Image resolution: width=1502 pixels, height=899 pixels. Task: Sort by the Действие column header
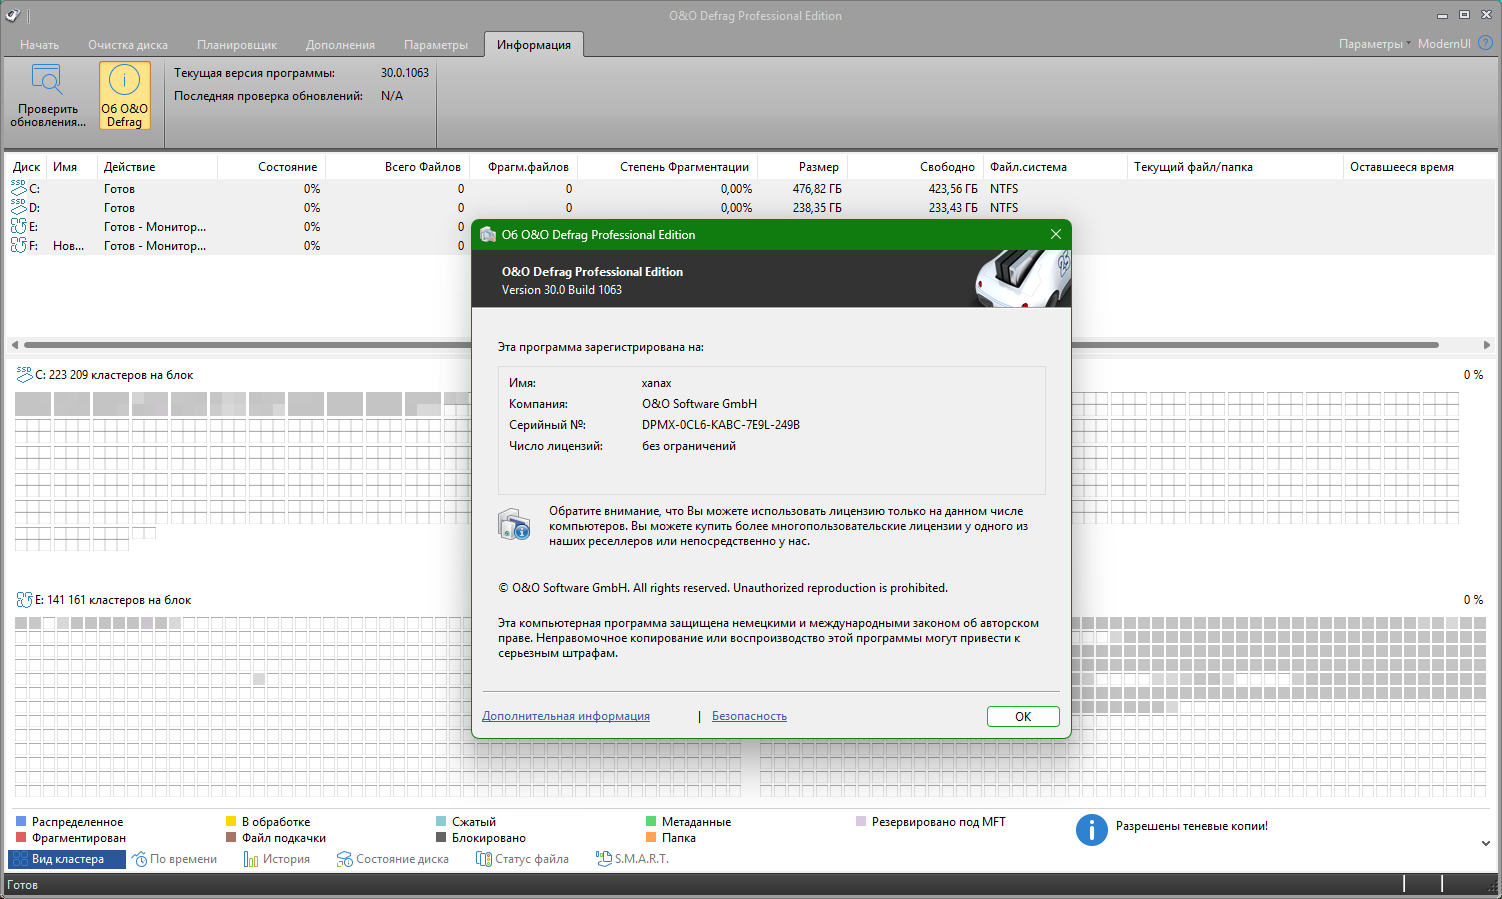(x=157, y=167)
